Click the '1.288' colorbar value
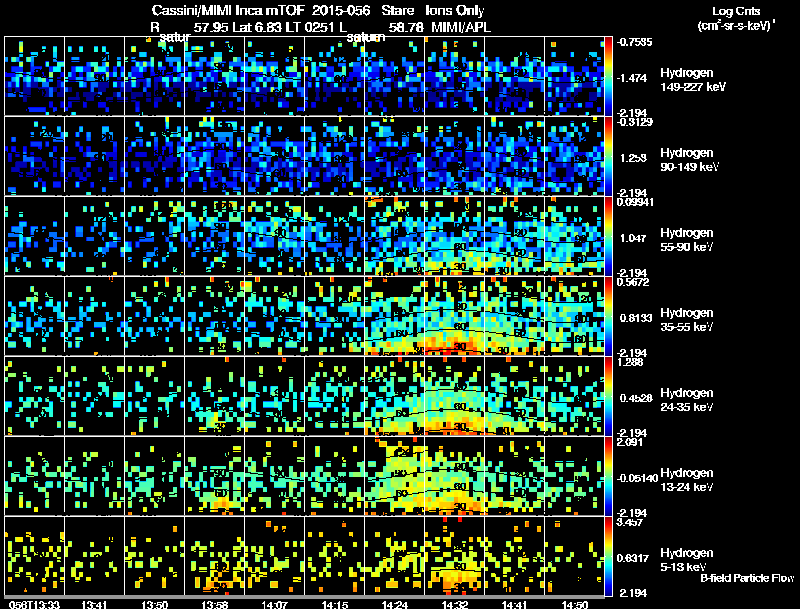Screen dimensions: 800x609 (630, 362)
